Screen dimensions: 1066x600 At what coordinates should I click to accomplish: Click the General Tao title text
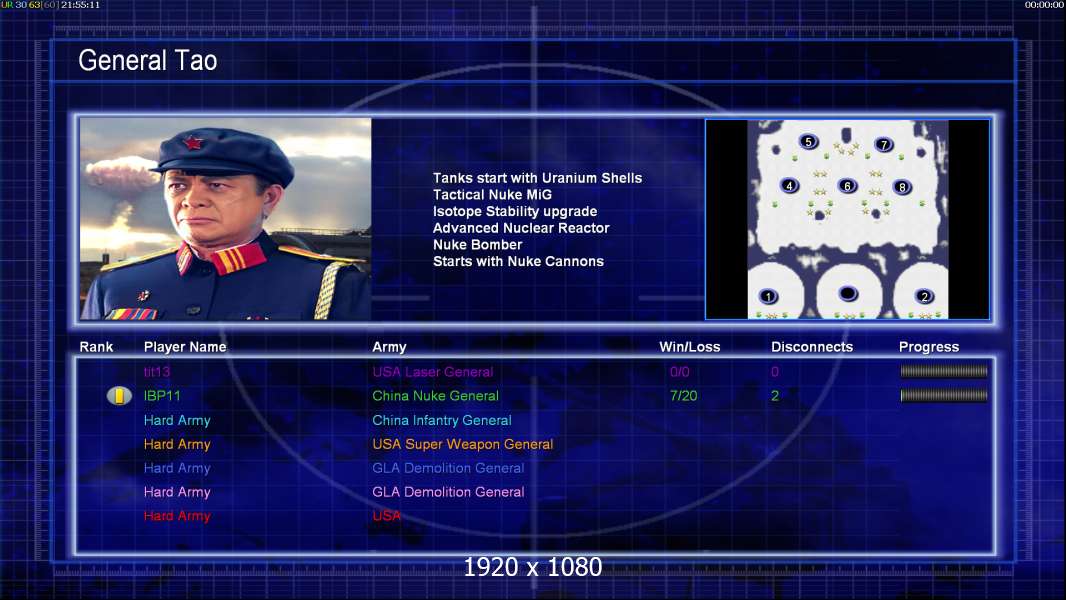pyautogui.click(x=148, y=60)
